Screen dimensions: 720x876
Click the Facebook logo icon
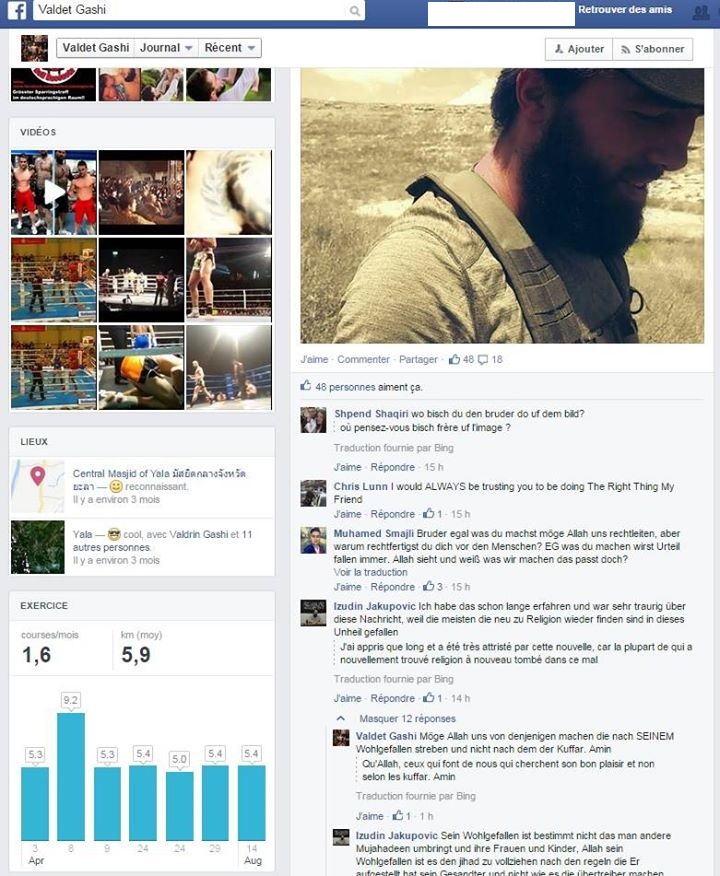pos(17,11)
